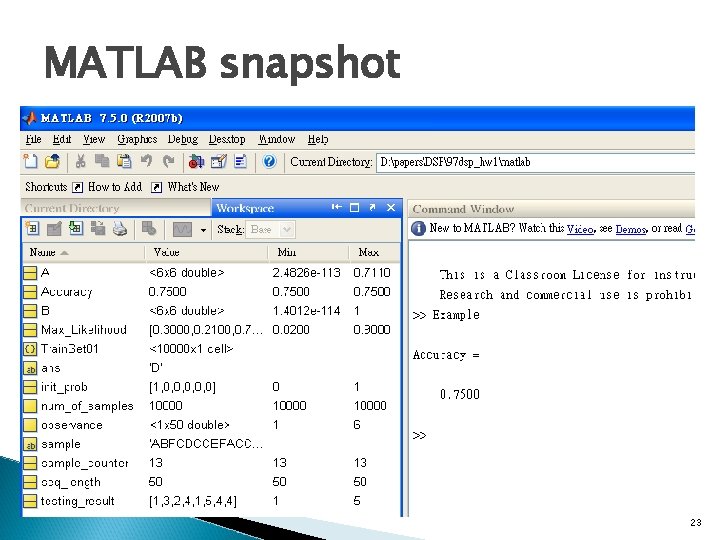Open the Help menu

click(318, 139)
